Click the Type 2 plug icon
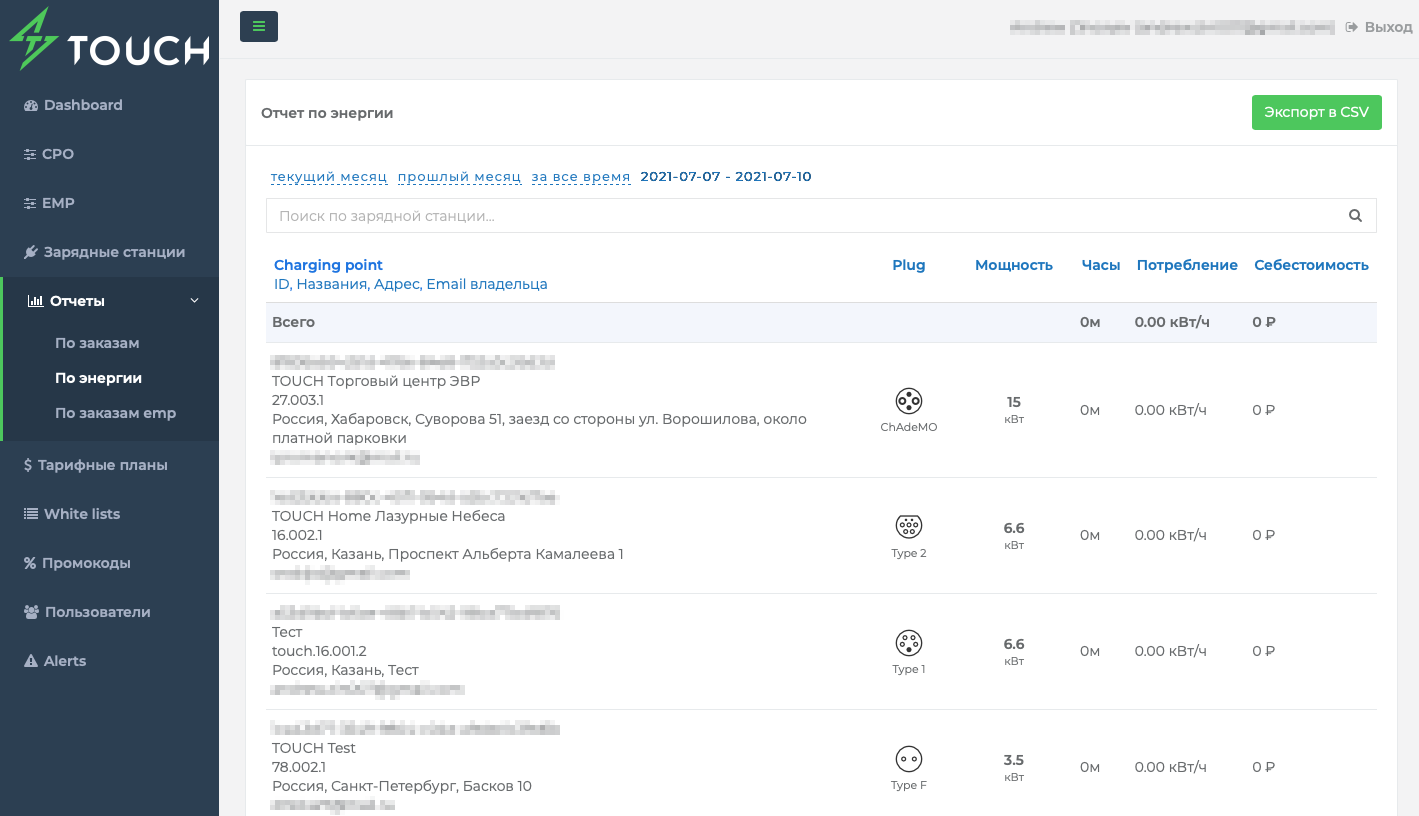1419x816 pixels. [909, 526]
